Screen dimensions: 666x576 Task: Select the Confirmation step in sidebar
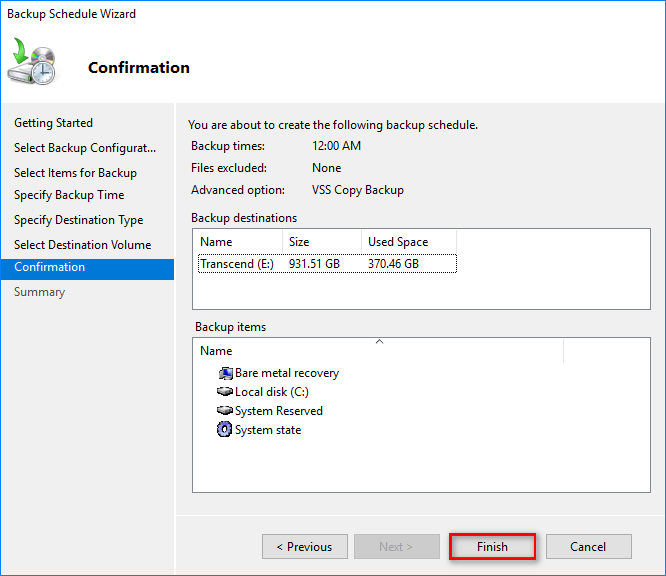click(x=87, y=267)
